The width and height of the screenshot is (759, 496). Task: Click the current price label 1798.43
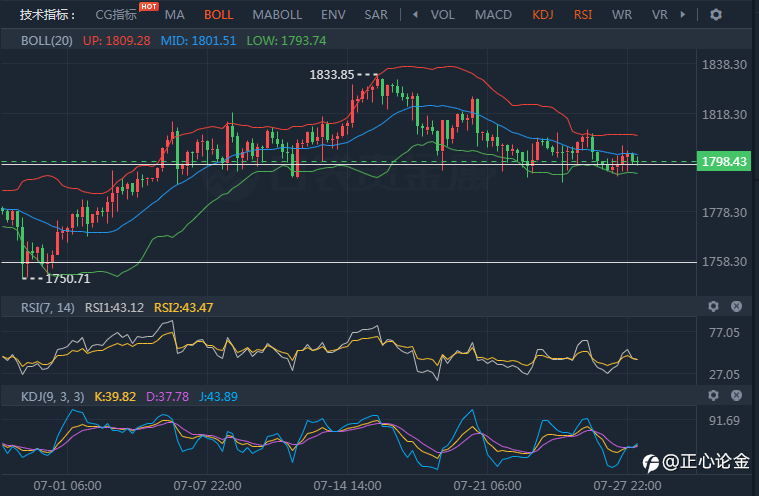(x=724, y=161)
